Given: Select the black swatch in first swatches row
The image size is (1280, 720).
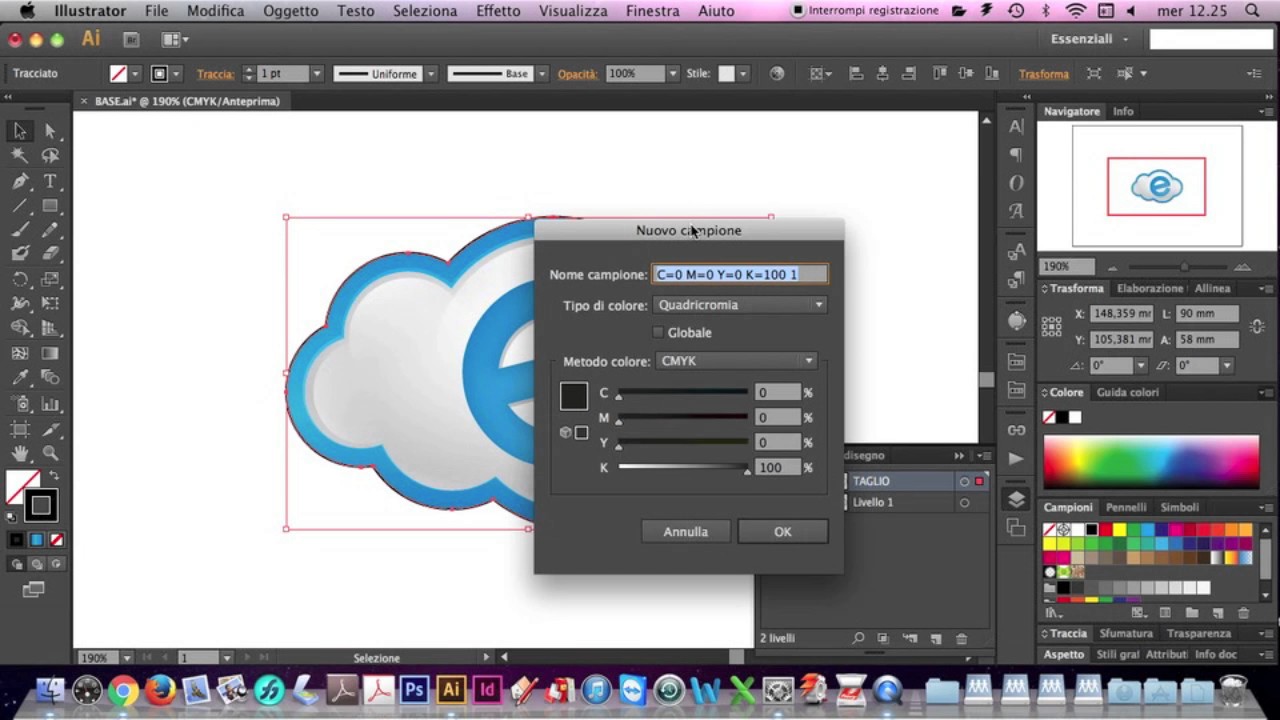Looking at the screenshot, I should click(1092, 530).
